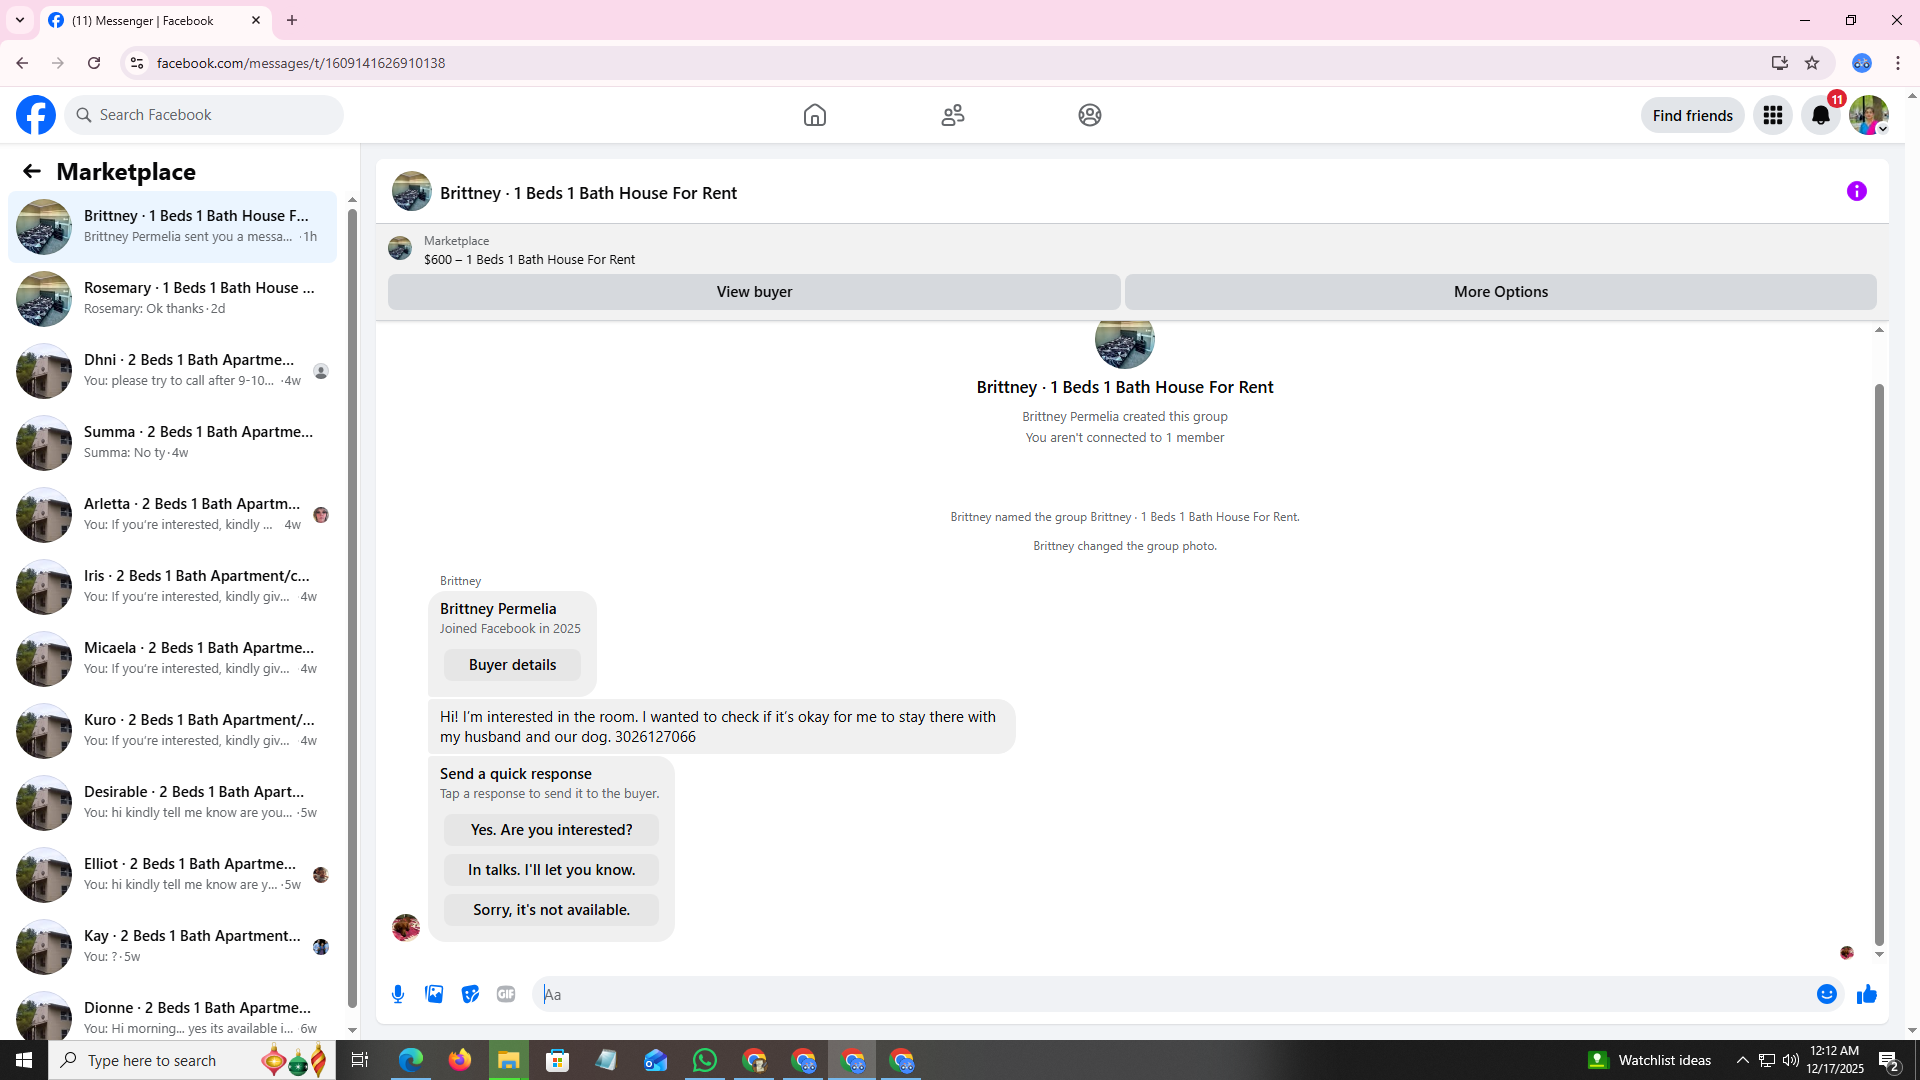Open the Kuro 2 Beds conversation

(172, 730)
